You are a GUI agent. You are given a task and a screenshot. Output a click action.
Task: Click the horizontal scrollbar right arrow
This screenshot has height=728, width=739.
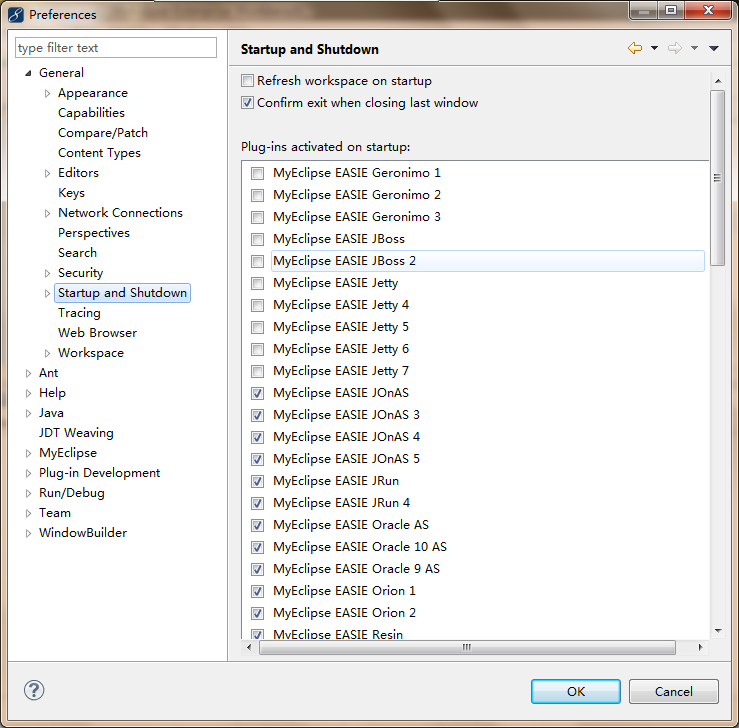[700, 647]
